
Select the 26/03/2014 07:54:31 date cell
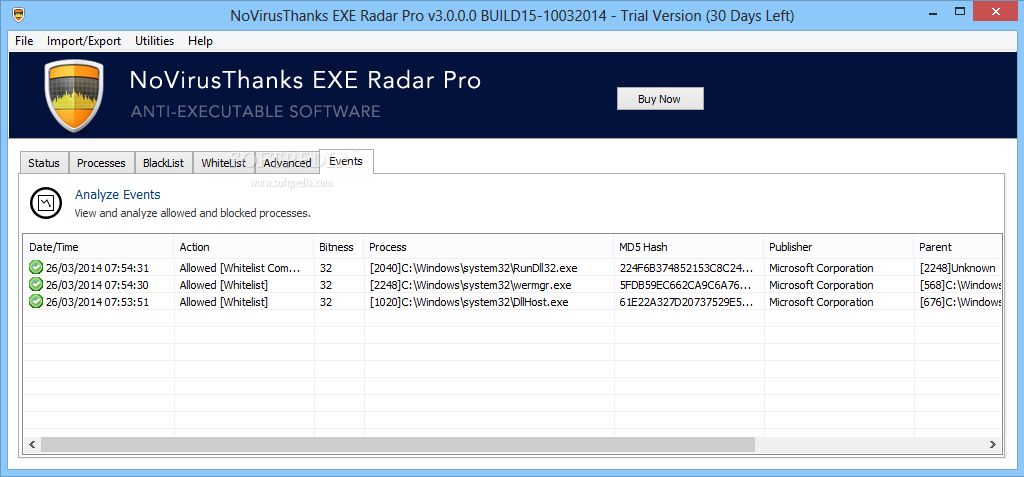[x=97, y=268]
